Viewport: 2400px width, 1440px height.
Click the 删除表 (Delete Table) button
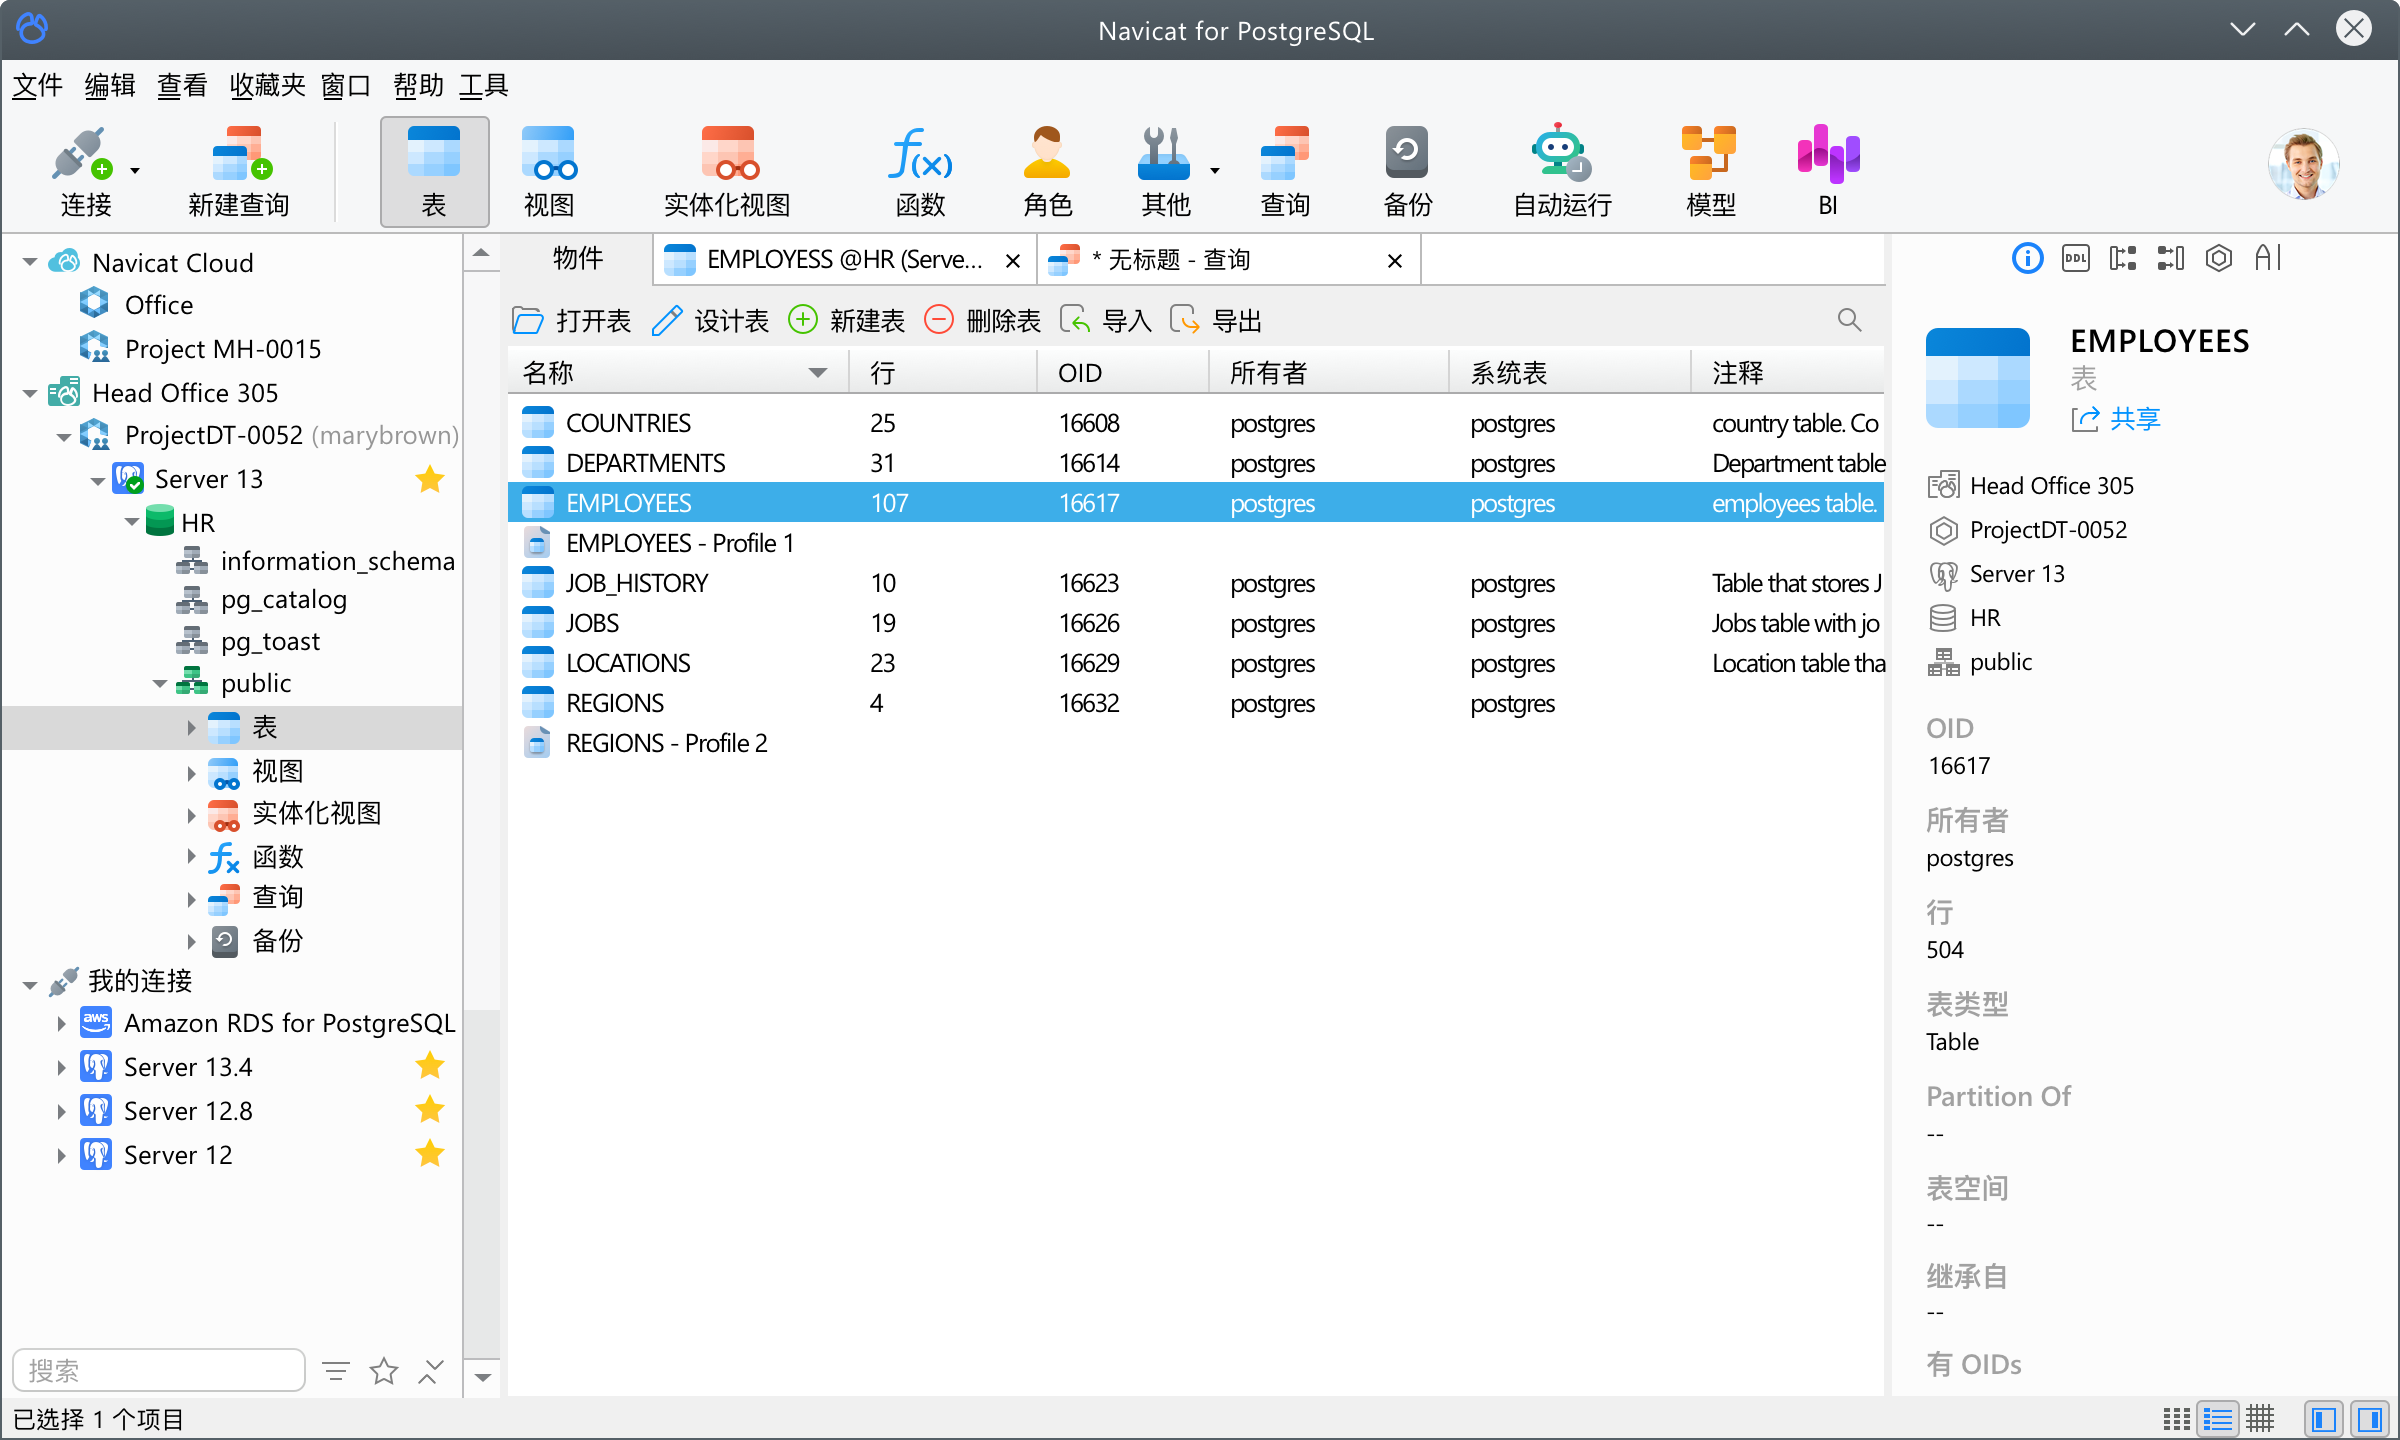point(982,321)
